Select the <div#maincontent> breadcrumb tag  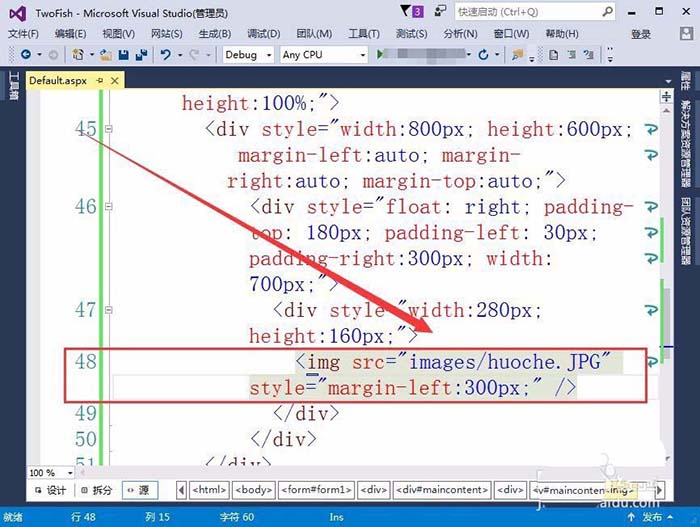click(x=442, y=490)
